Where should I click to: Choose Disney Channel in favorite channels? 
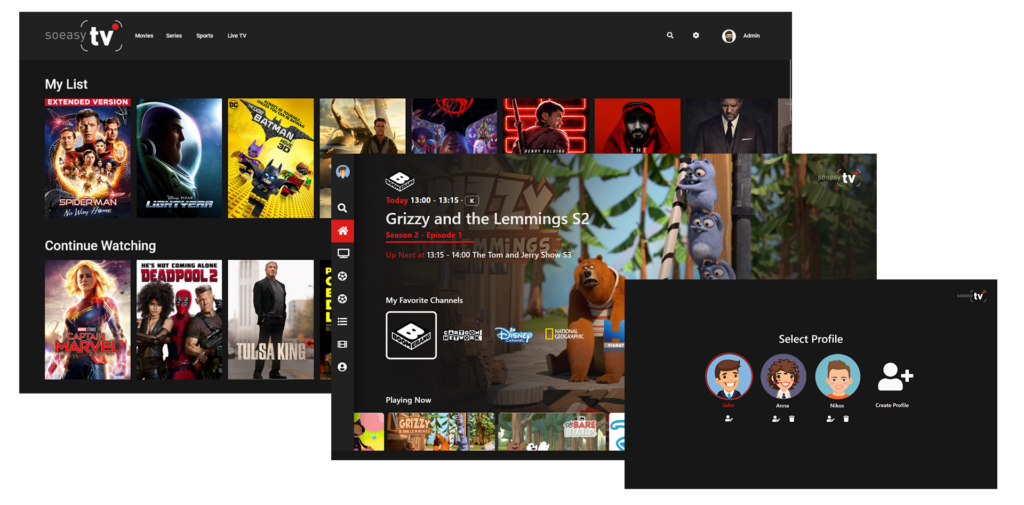514,335
